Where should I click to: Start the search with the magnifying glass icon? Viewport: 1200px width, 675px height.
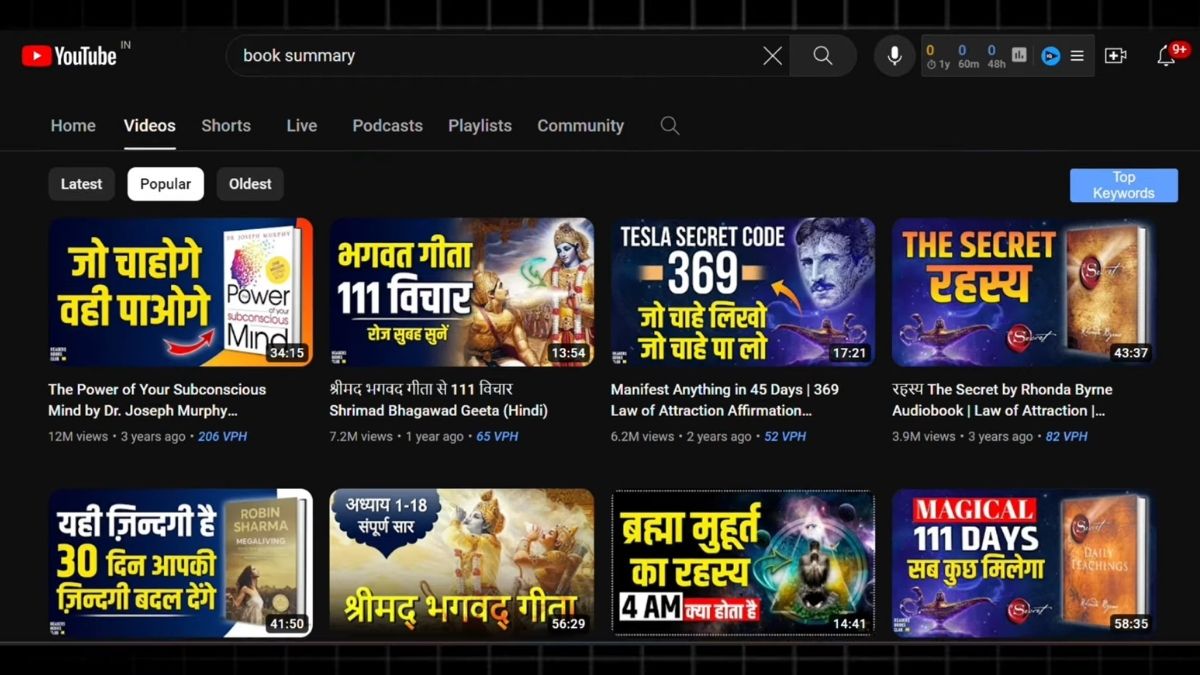[x=822, y=56]
